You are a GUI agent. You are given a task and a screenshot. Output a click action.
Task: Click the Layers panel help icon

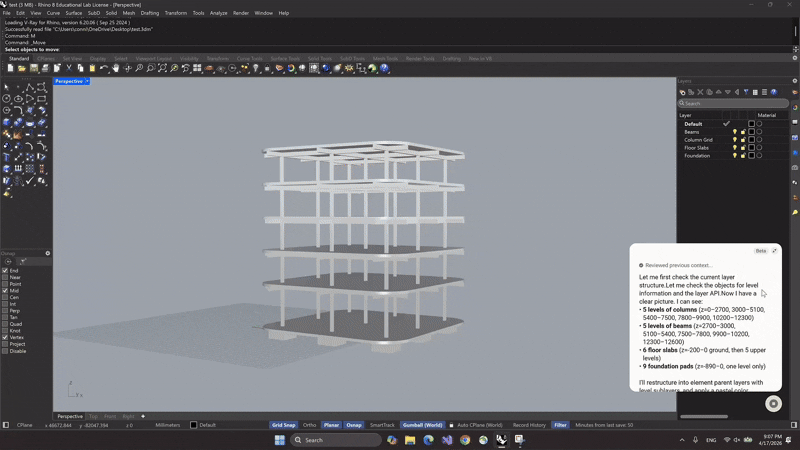tap(774, 92)
